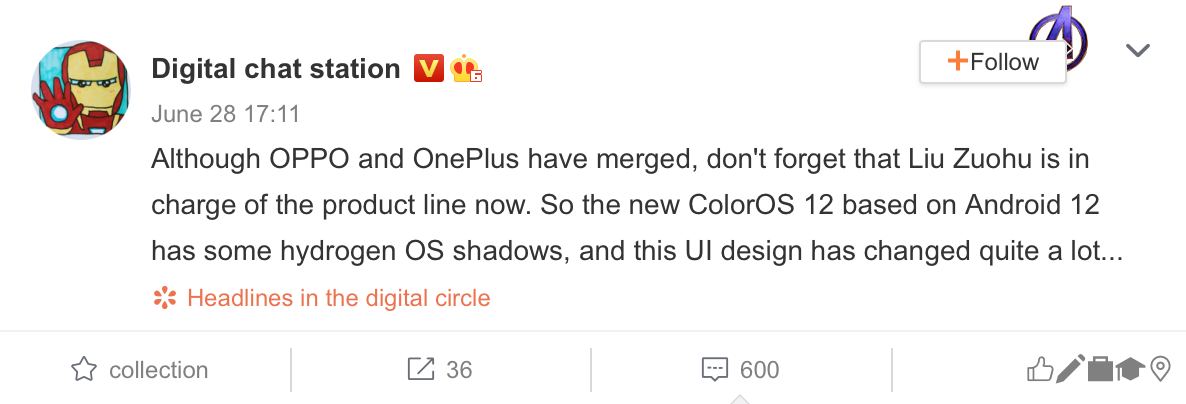Click the briefcase icon

pyautogui.click(x=1100, y=370)
